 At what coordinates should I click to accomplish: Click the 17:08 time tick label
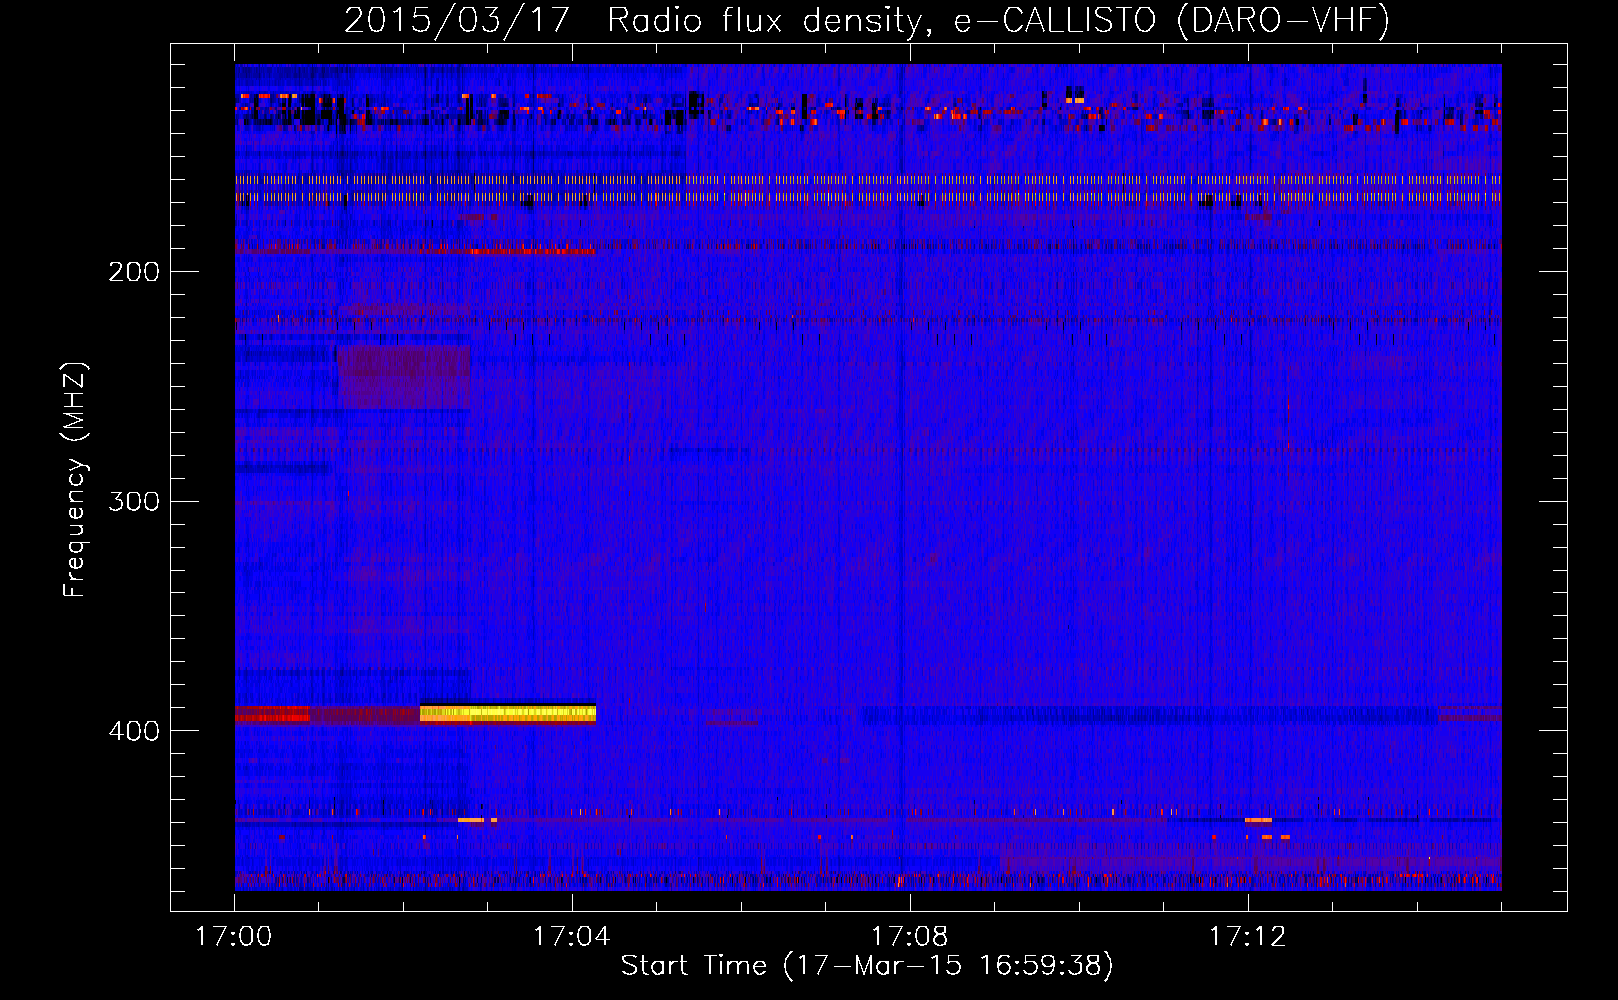point(910,937)
